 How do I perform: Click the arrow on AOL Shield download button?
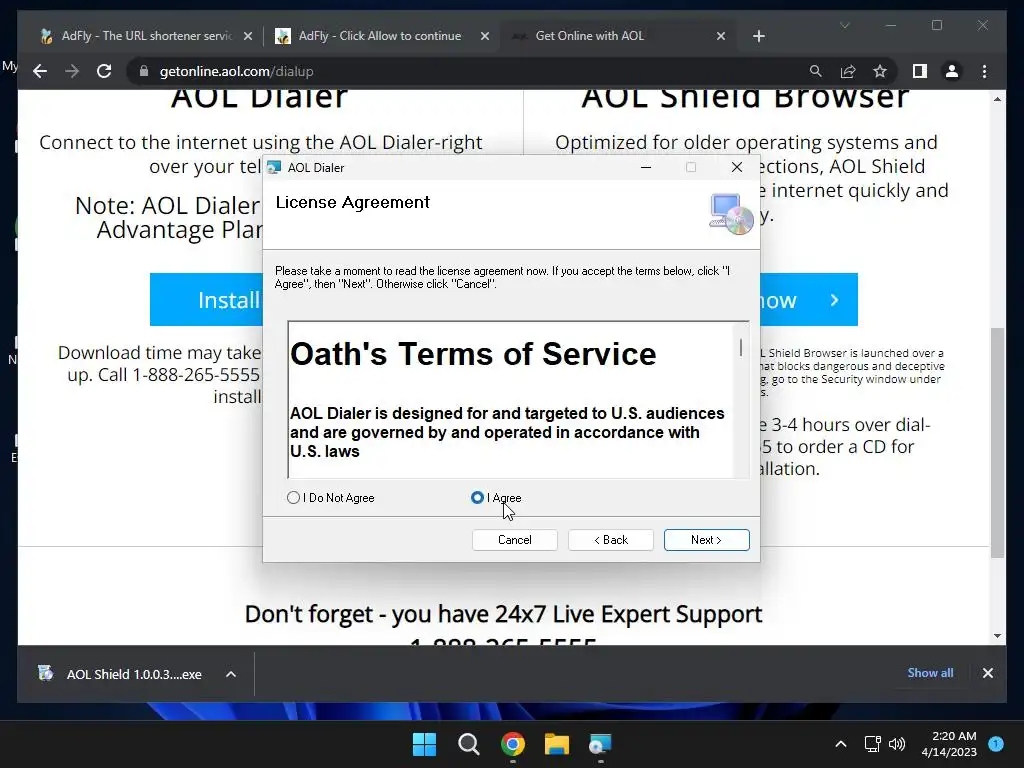(x=834, y=300)
